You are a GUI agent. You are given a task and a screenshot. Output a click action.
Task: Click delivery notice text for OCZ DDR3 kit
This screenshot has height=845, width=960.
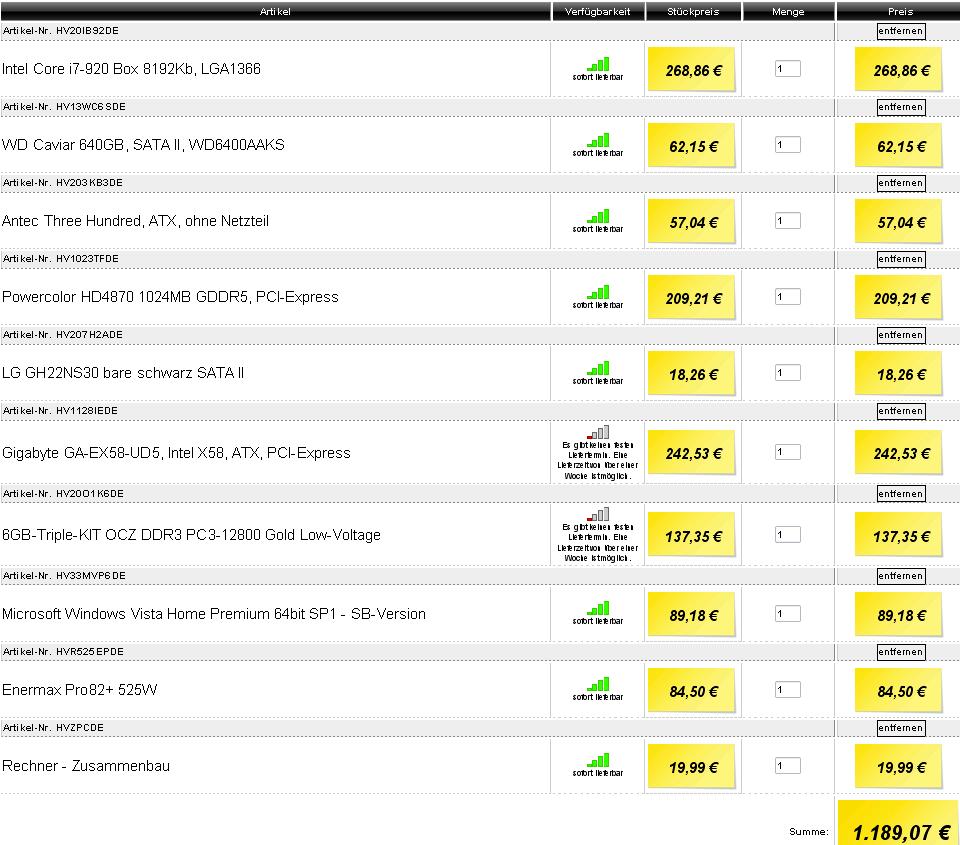(x=598, y=543)
